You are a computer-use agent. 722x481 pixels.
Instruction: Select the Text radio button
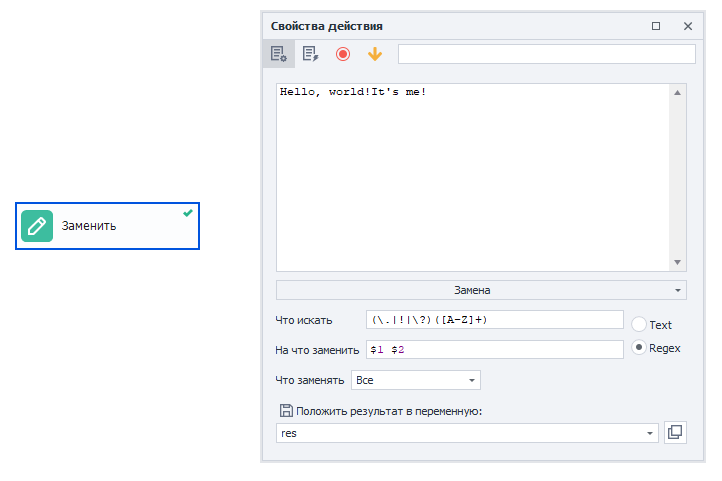click(x=639, y=324)
